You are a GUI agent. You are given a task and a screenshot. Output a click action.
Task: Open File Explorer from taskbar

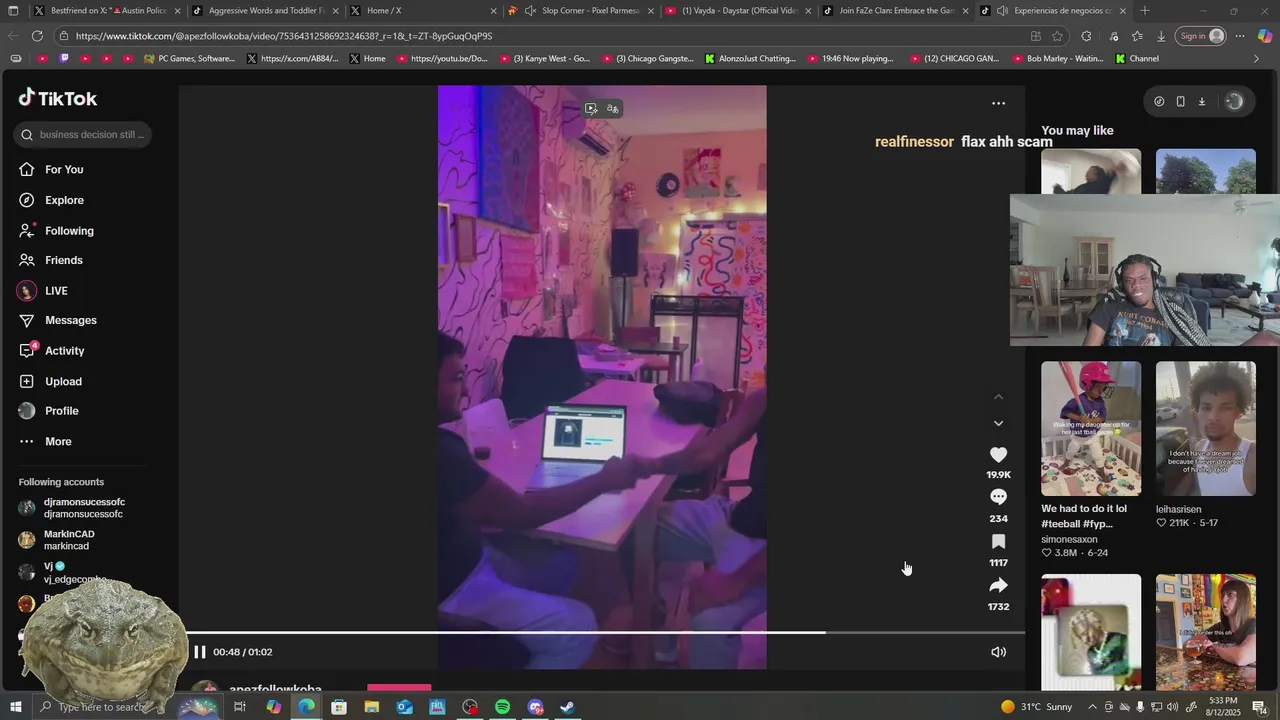coord(371,707)
